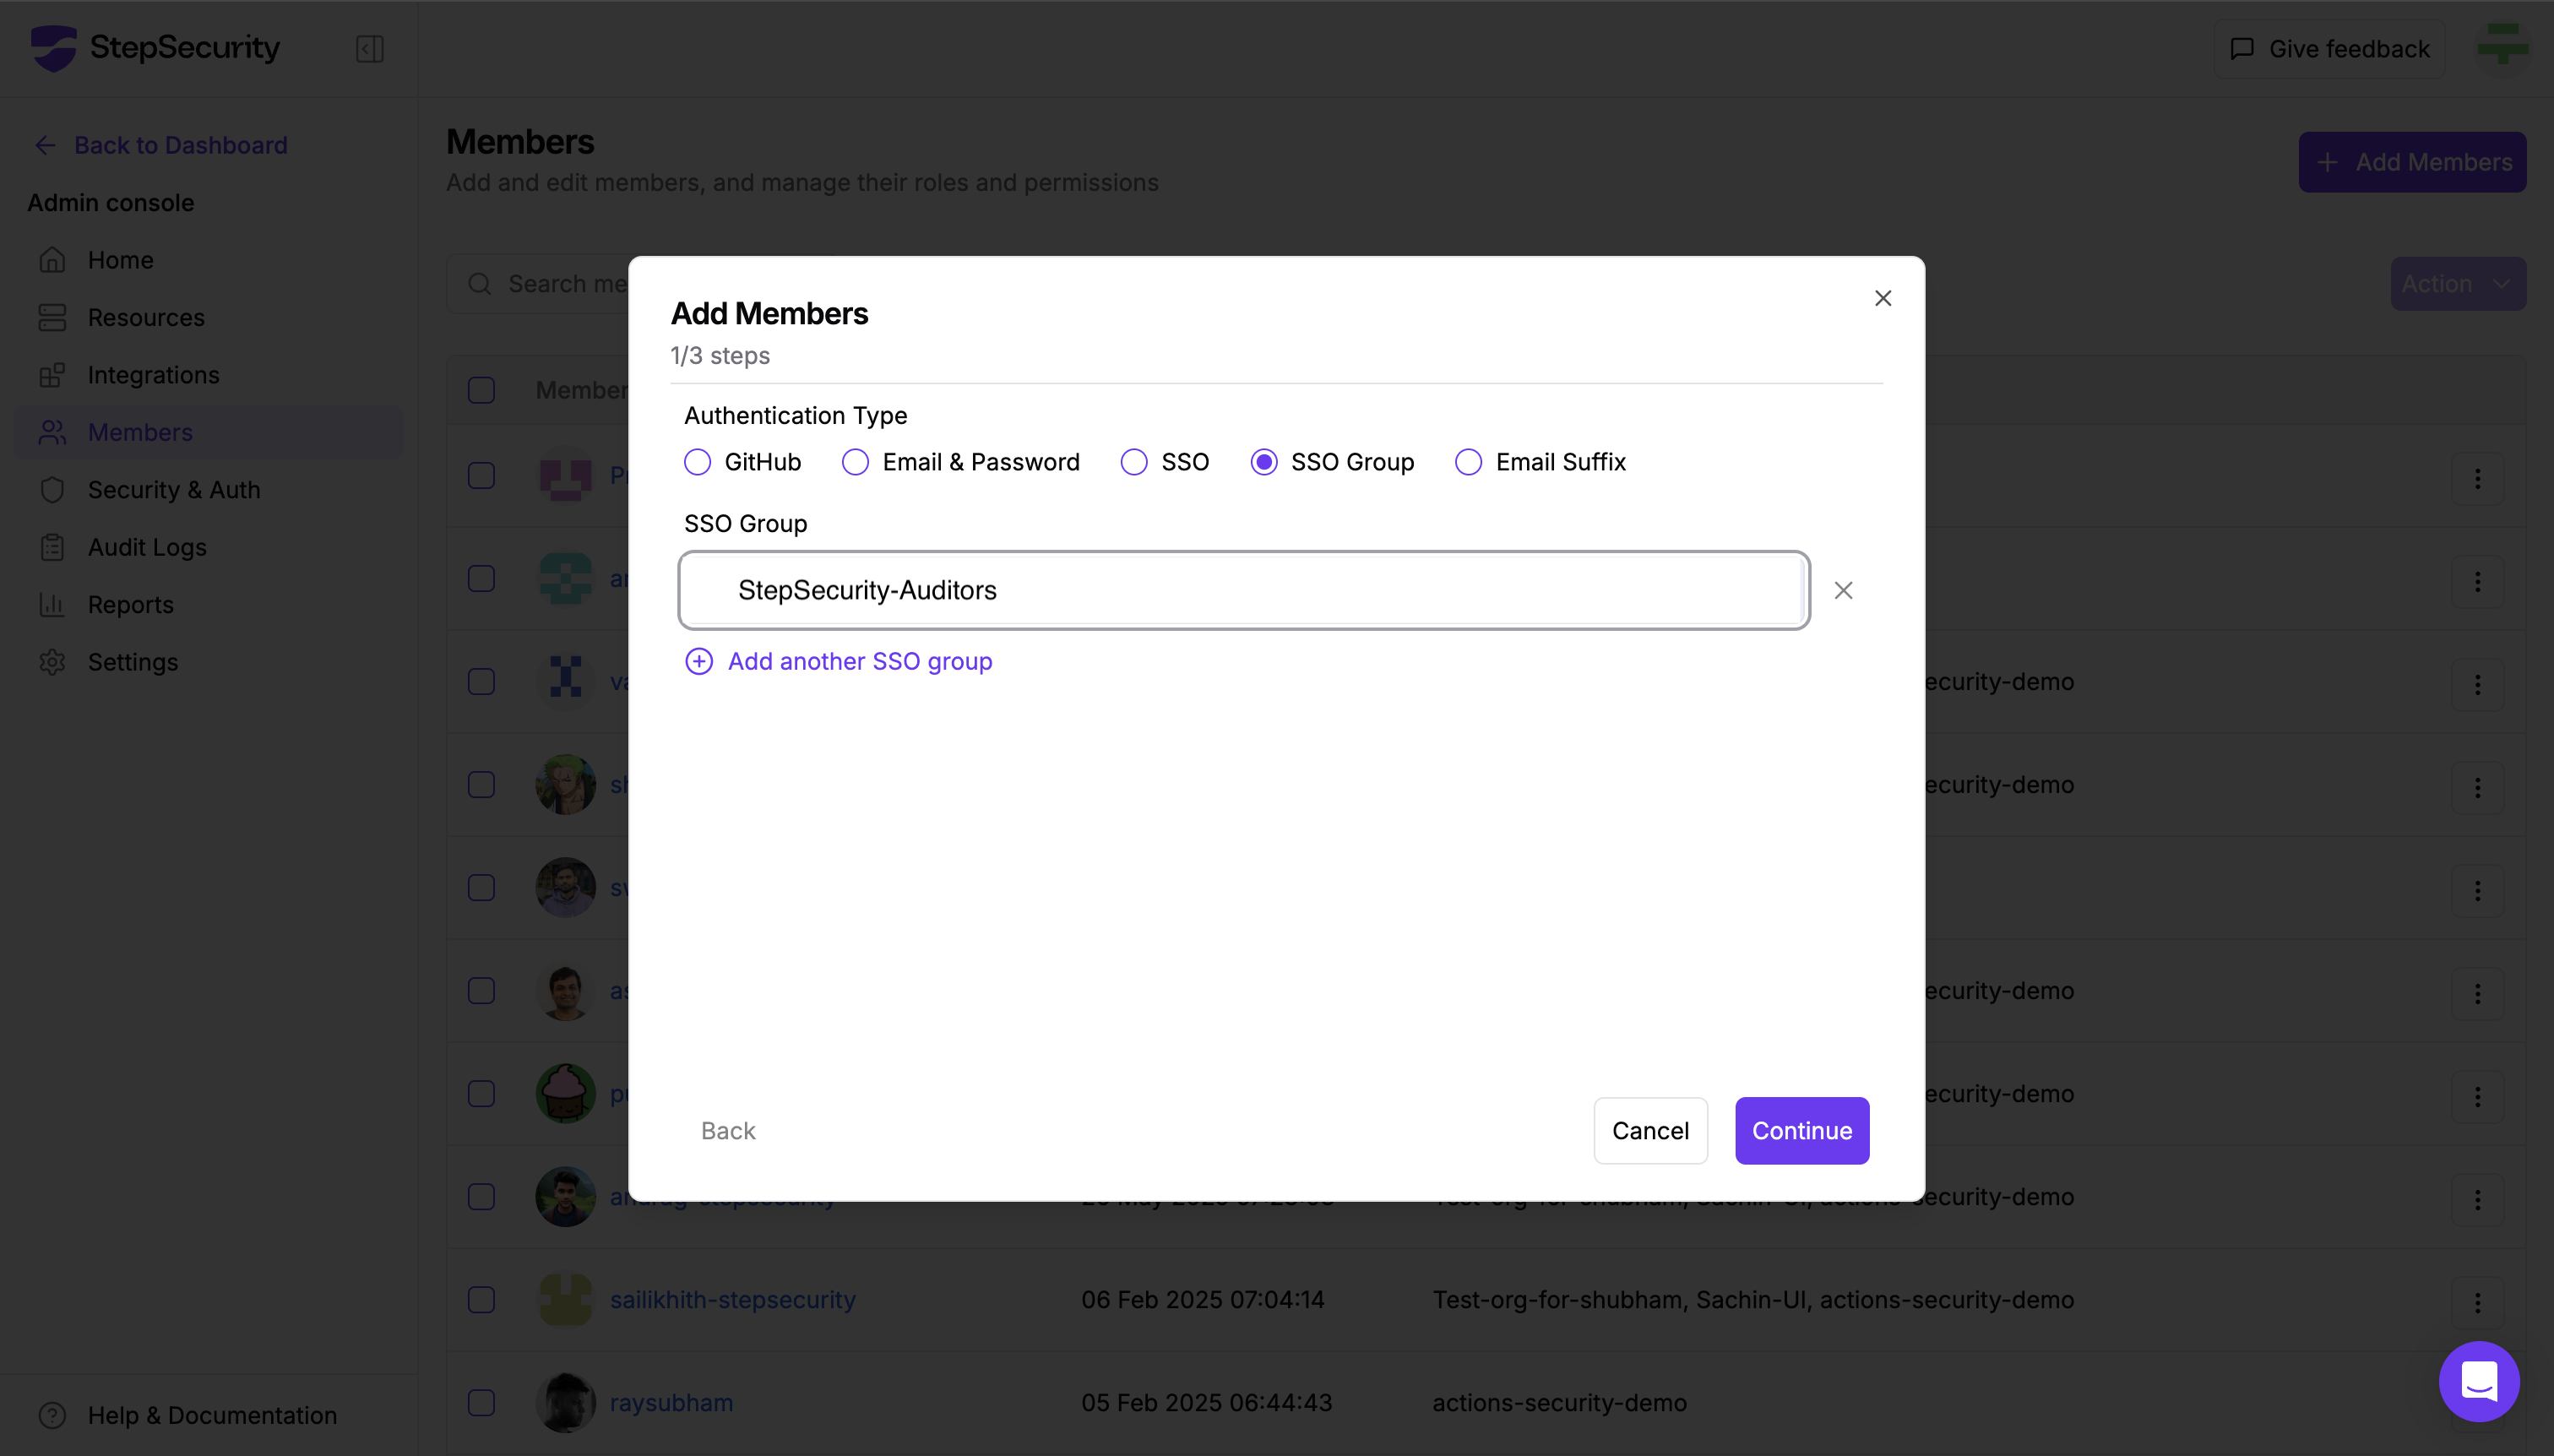Pick the SSO authentication radio button

point(1133,462)
